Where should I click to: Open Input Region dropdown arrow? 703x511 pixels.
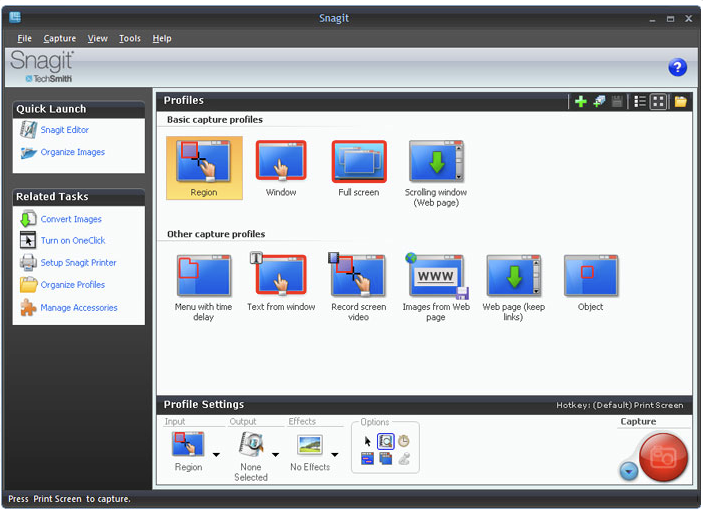[x=216, y=455]
